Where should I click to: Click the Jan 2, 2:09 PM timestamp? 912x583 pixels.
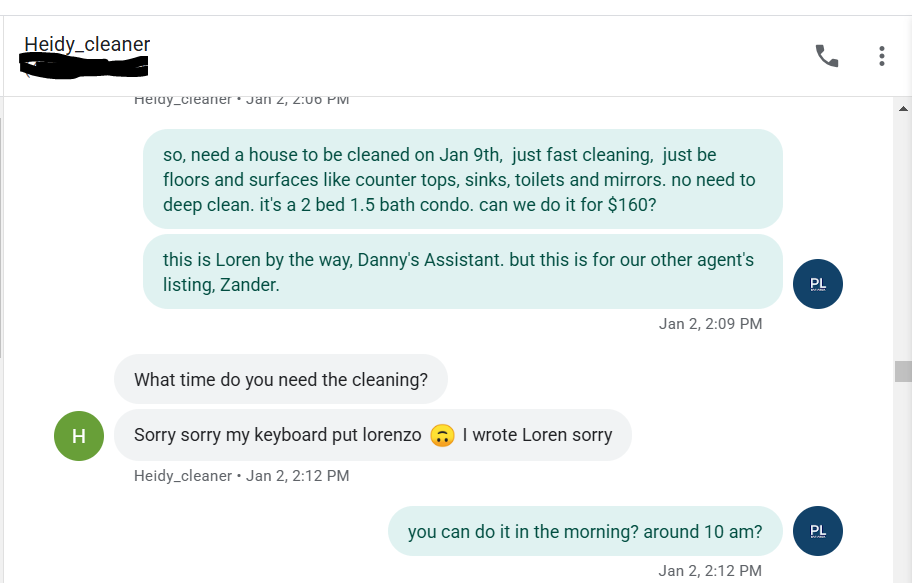click(710, 324)
